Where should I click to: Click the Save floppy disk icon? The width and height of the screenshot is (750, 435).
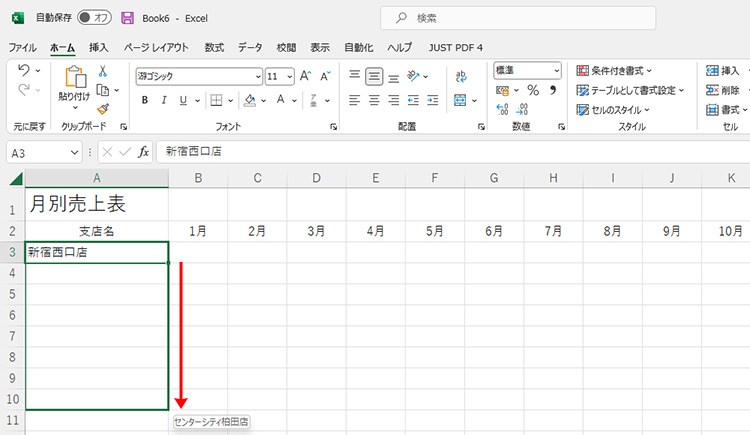click(127, 18)
